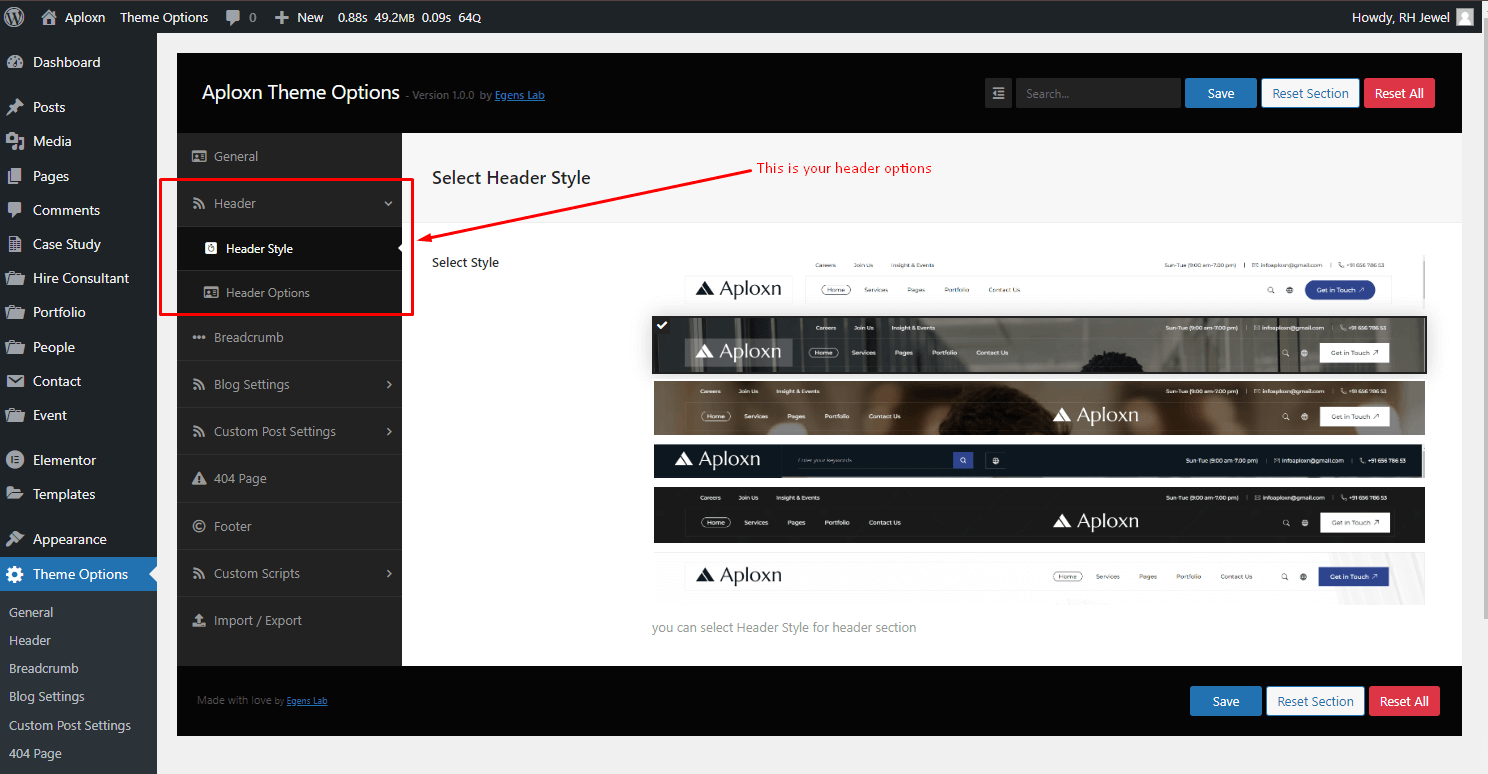Toggle the expand-all sections icon beside search
This screenshot has width=1488, height=774.
(x=998, y=93)
